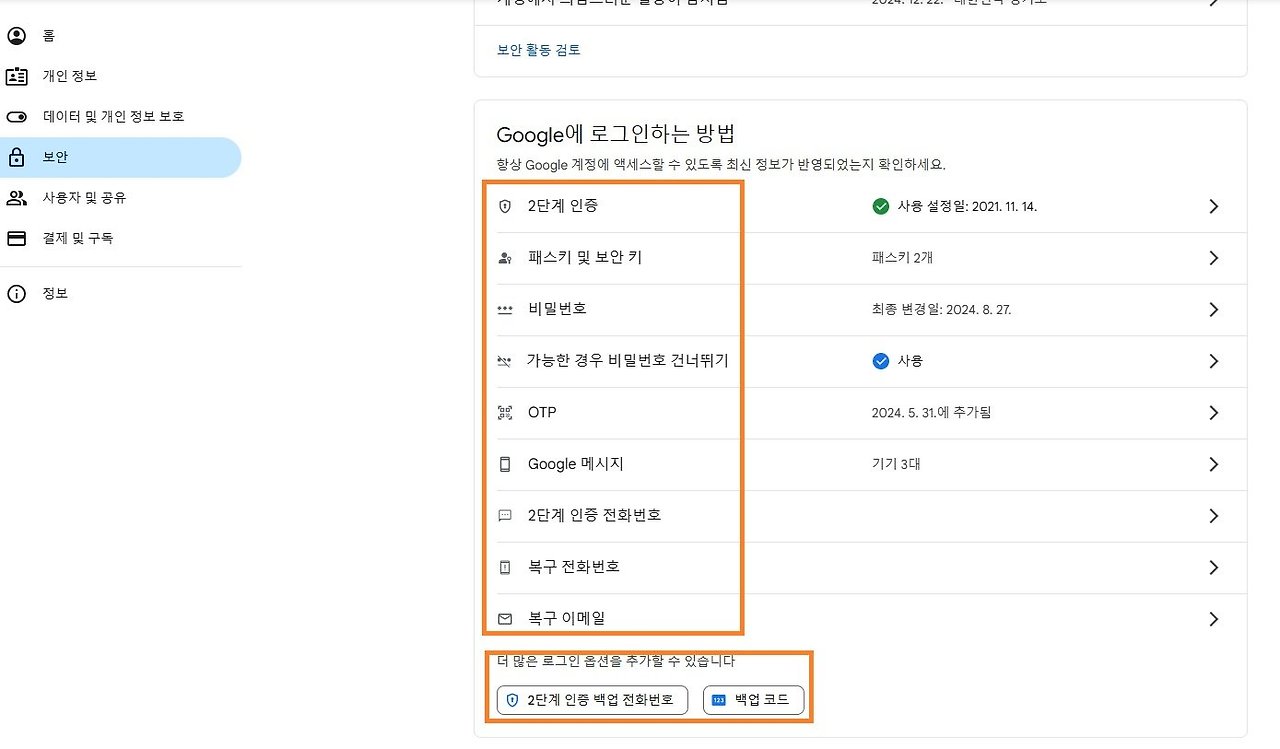The width and height of the screenshot is (1280, 749).
Task: Click the 정보 info icon in sidebar
Action: pos(18,293)
